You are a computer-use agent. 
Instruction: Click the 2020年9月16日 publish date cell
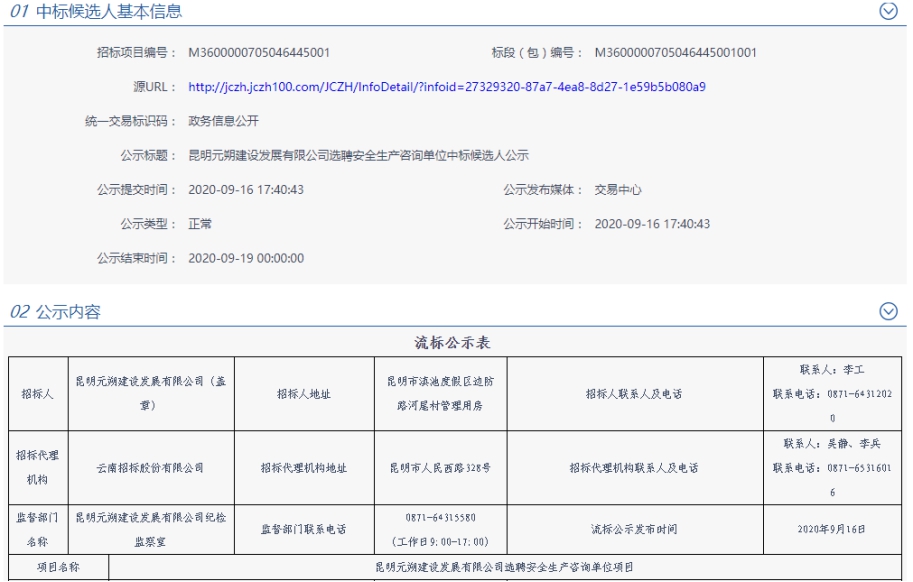[831, 528]
